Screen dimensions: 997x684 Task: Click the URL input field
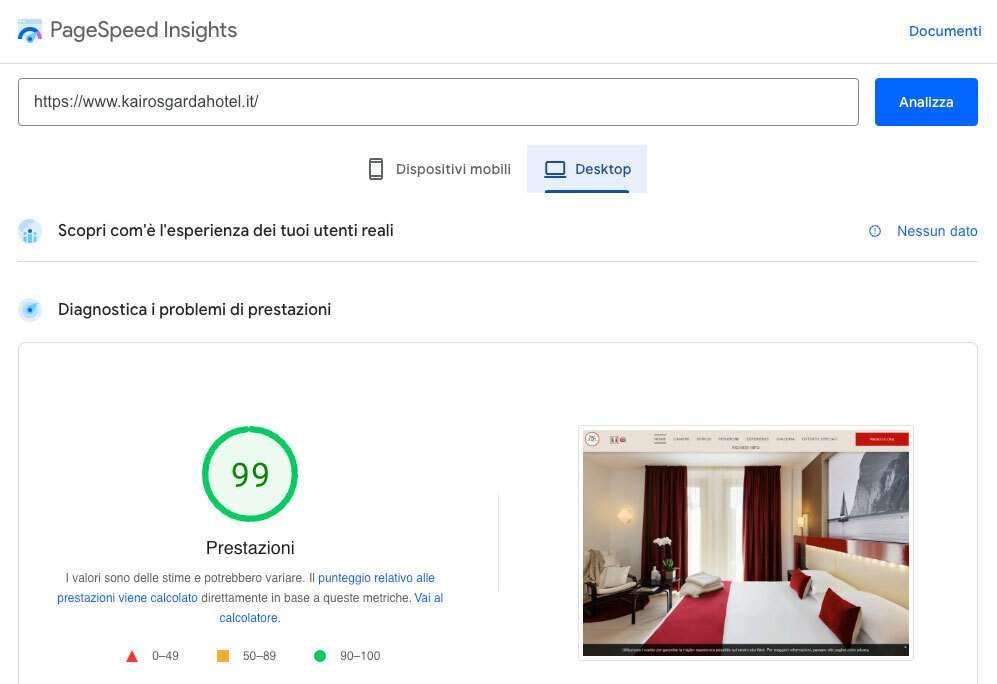click(x=438, y=102)
